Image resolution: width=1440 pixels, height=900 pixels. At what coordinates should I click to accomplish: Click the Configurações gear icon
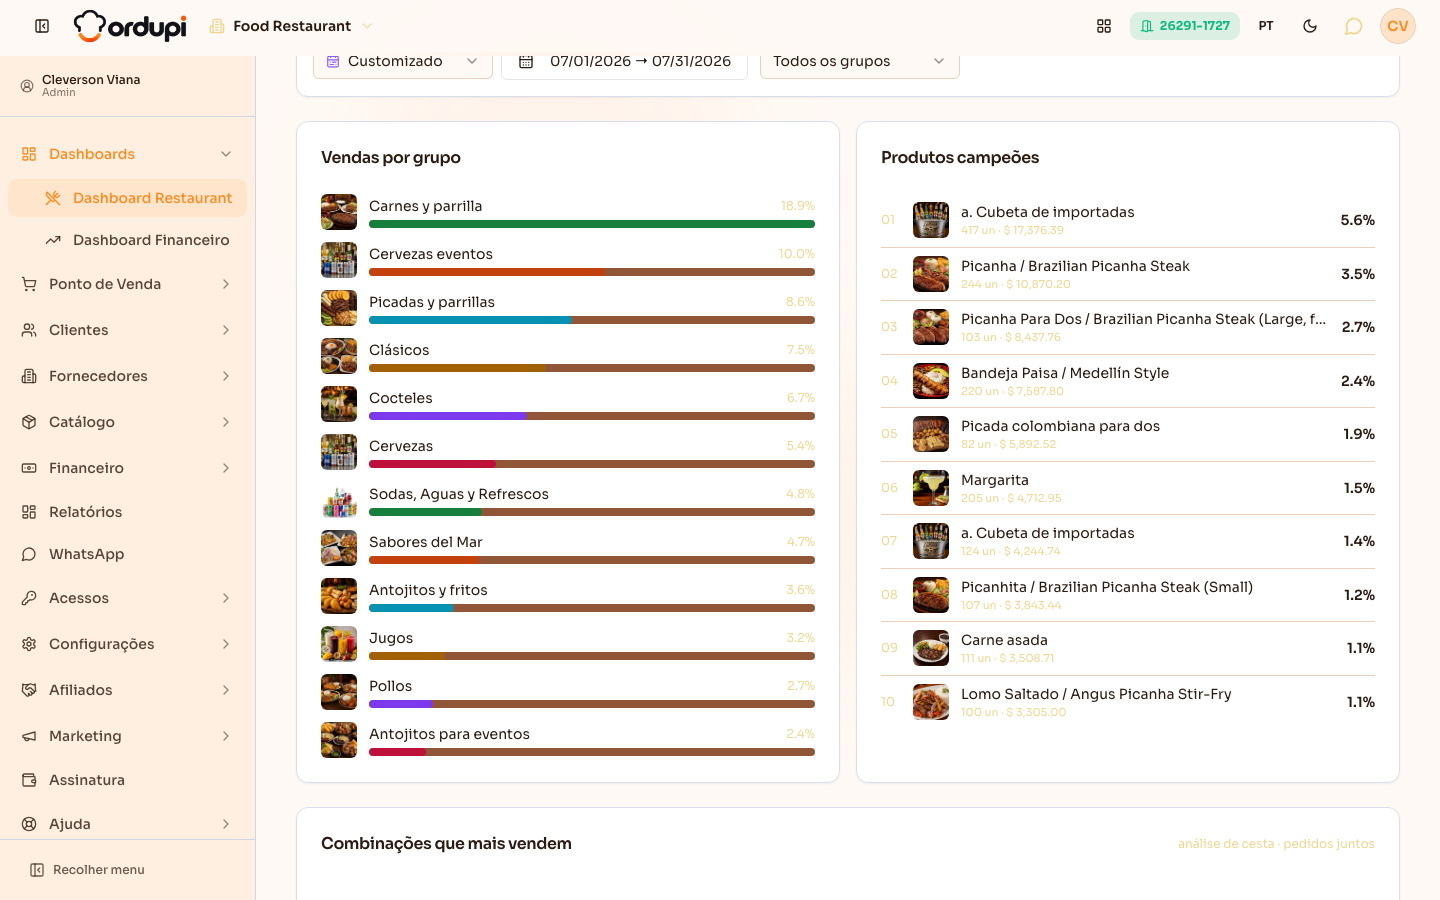pos(29,644)
